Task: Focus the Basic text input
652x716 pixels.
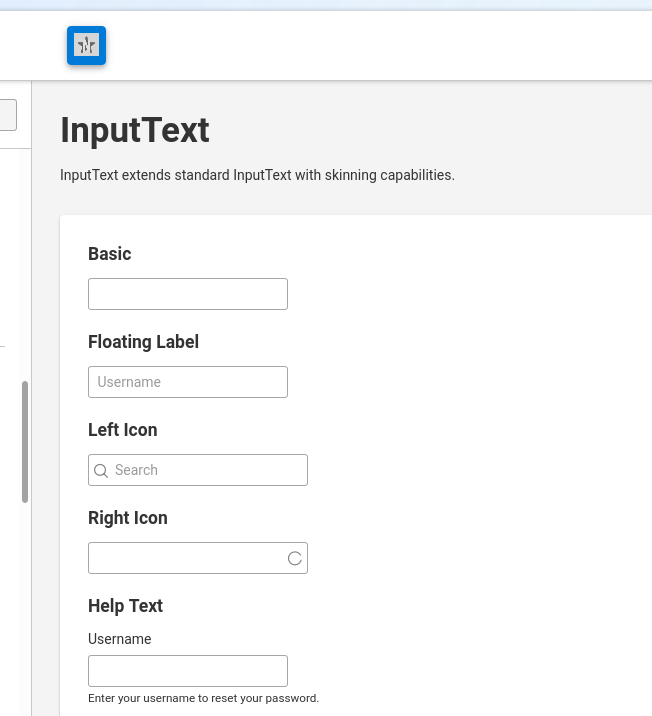Action: coord(188,294)
